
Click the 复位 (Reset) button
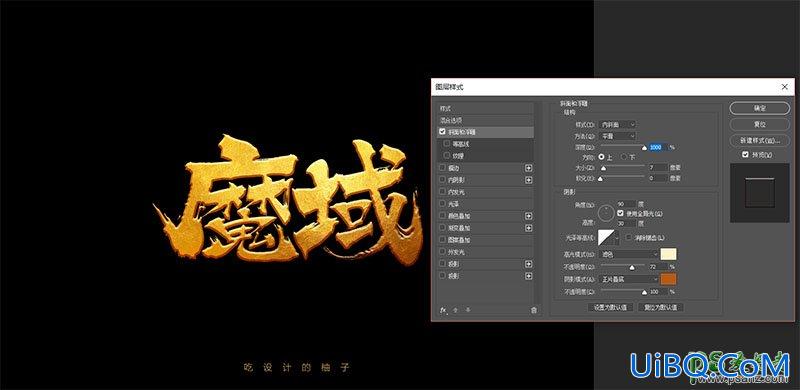pyautogui.click(x=760, y=124)
